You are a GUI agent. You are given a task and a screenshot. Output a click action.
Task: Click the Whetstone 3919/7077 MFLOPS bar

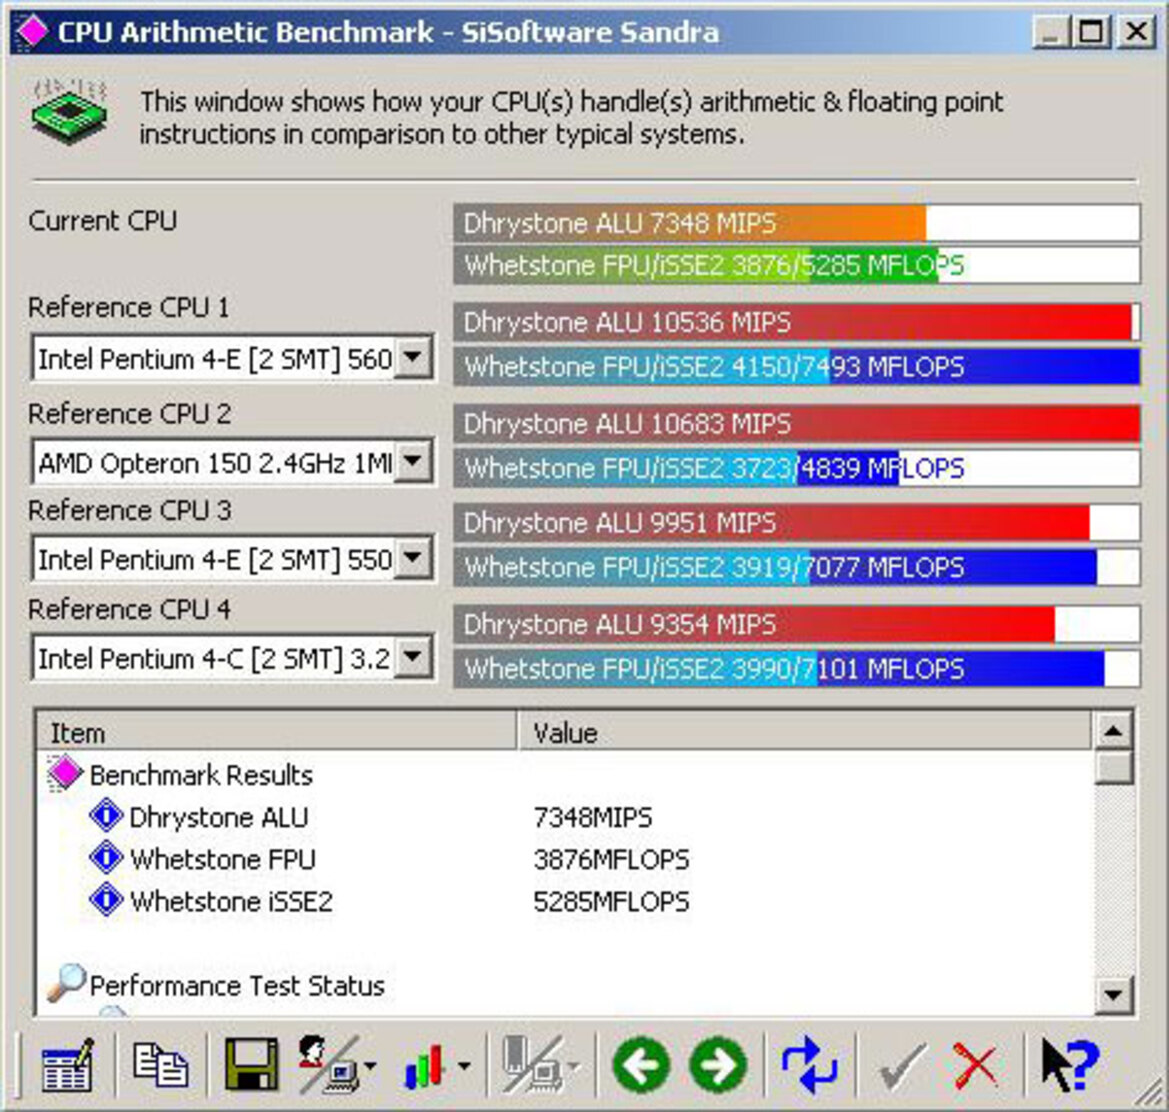[x=796, y=567]
